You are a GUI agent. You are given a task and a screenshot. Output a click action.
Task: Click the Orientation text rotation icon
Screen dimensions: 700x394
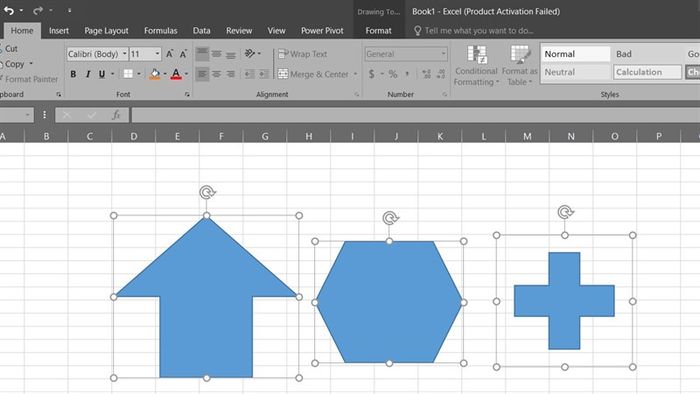pos(250,54)
